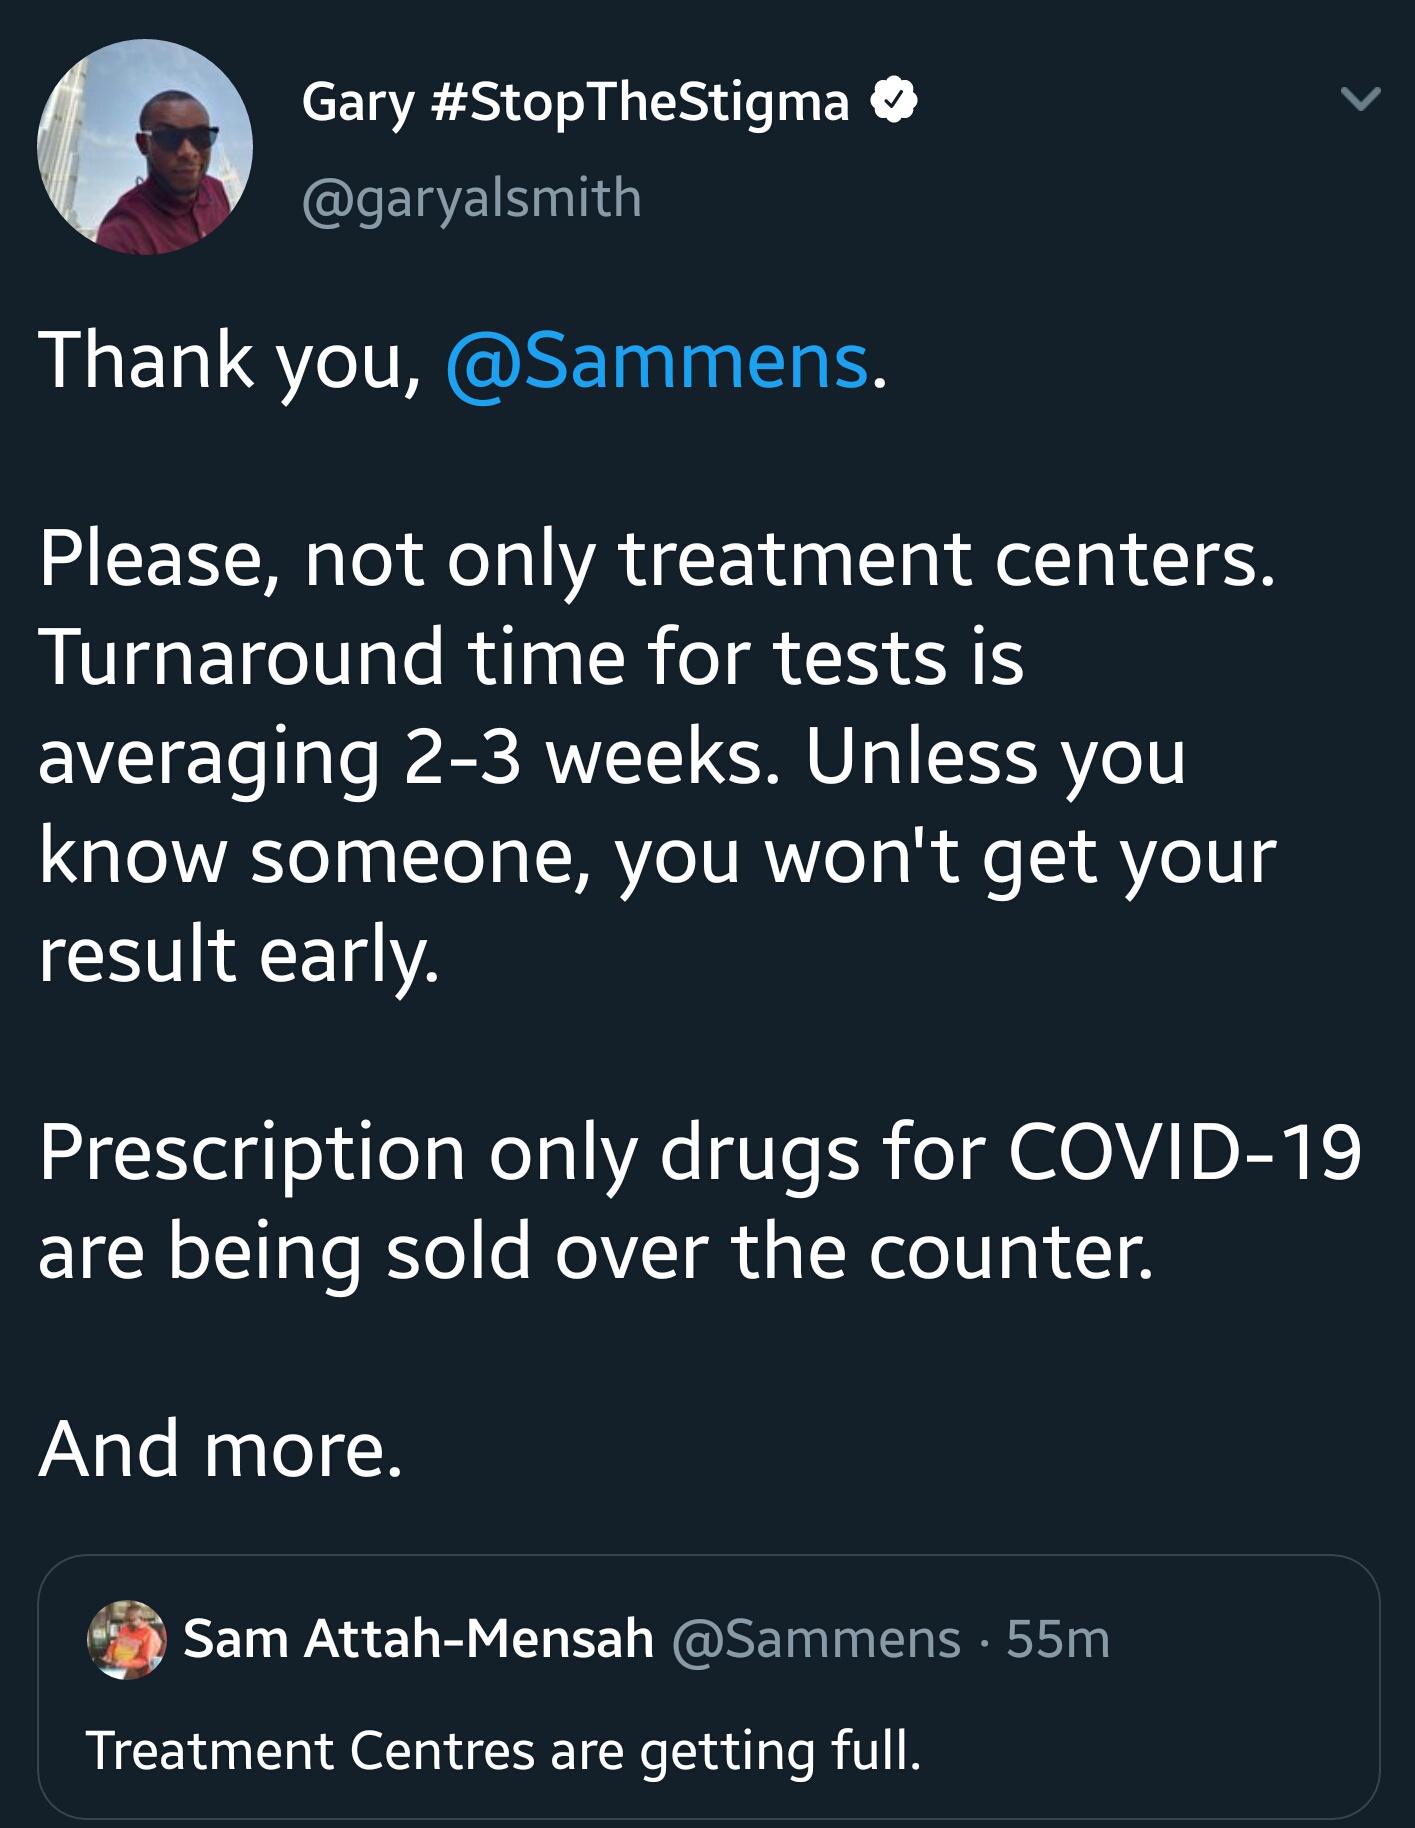Click the gray @Sammens handle in quote
Image resolution: width=1415 pixels, height=1828 pixels.
(816, 1639)
